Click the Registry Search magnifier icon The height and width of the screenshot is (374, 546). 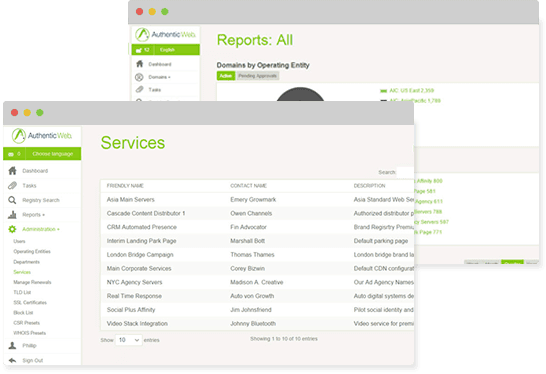[12, 200]
